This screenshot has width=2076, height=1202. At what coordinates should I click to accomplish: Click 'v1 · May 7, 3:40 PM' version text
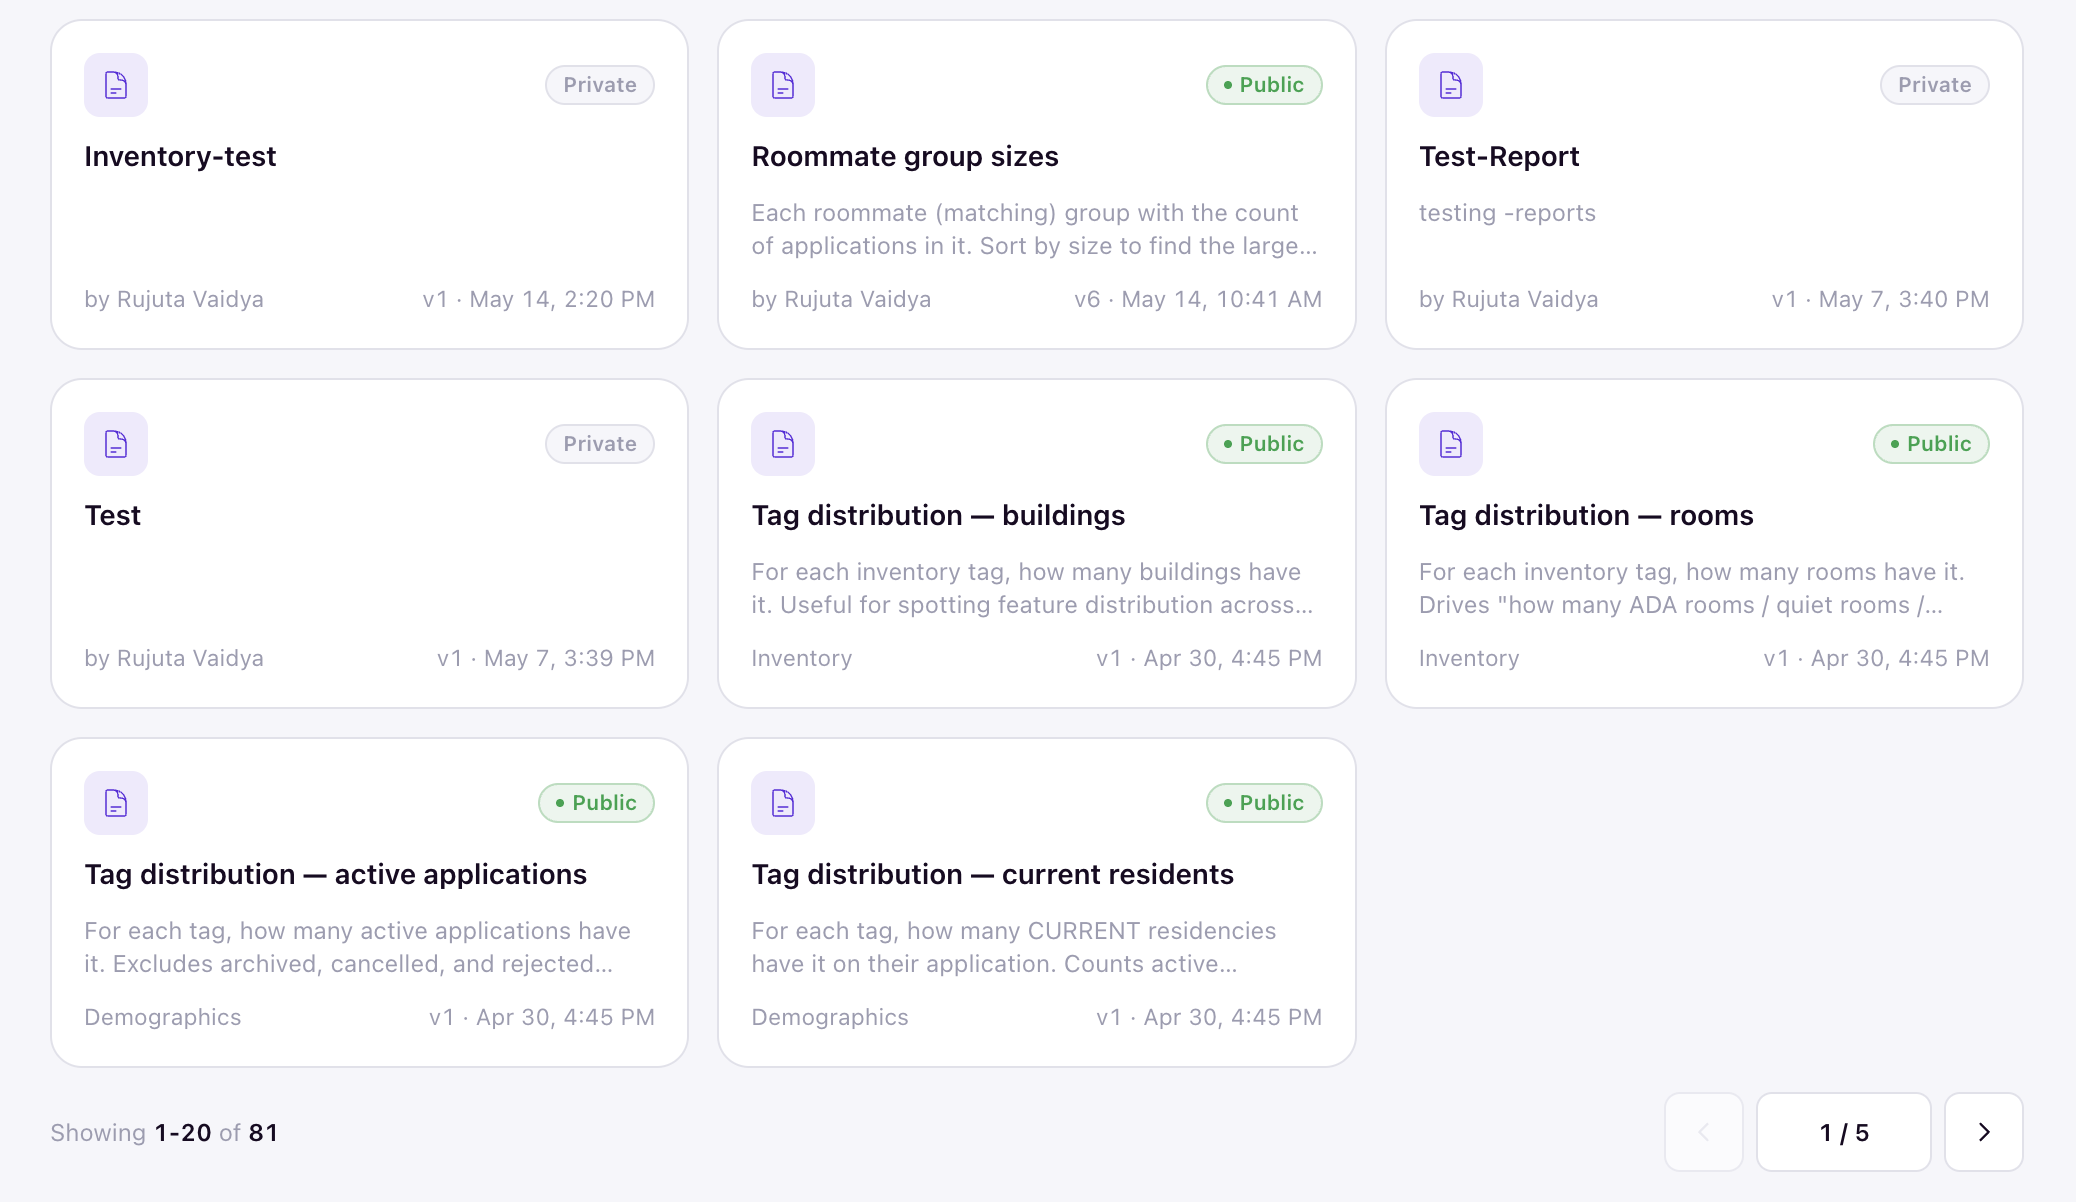coord(1880,299)
